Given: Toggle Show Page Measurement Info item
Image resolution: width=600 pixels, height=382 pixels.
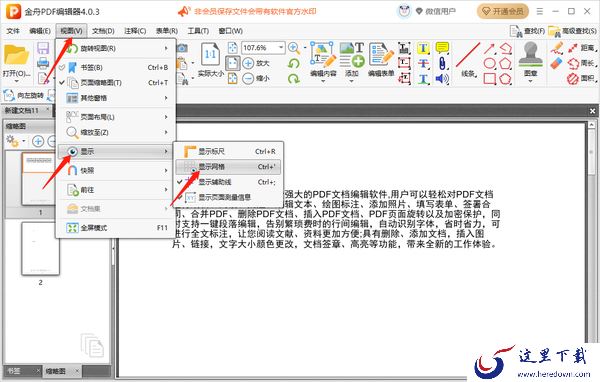Looking at the screenshot, I should tap(228, 198).
